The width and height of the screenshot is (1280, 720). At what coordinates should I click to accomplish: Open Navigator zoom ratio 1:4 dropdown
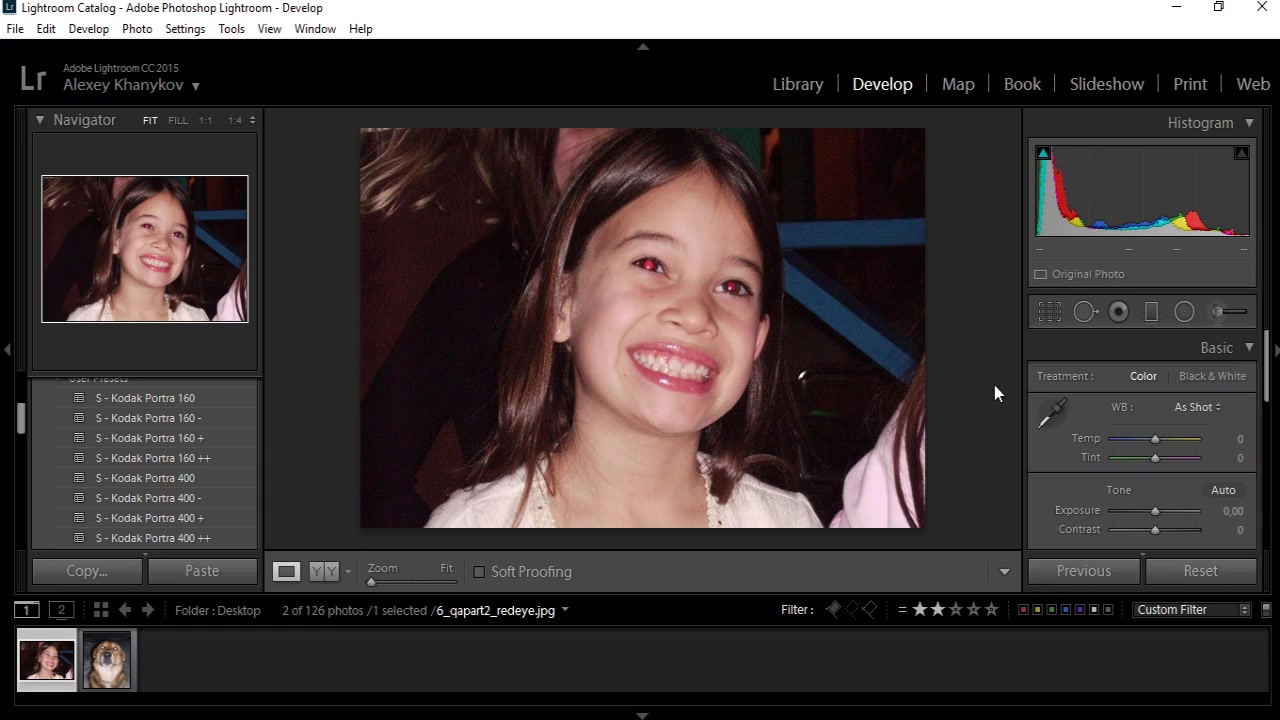[x=241, y=120]
